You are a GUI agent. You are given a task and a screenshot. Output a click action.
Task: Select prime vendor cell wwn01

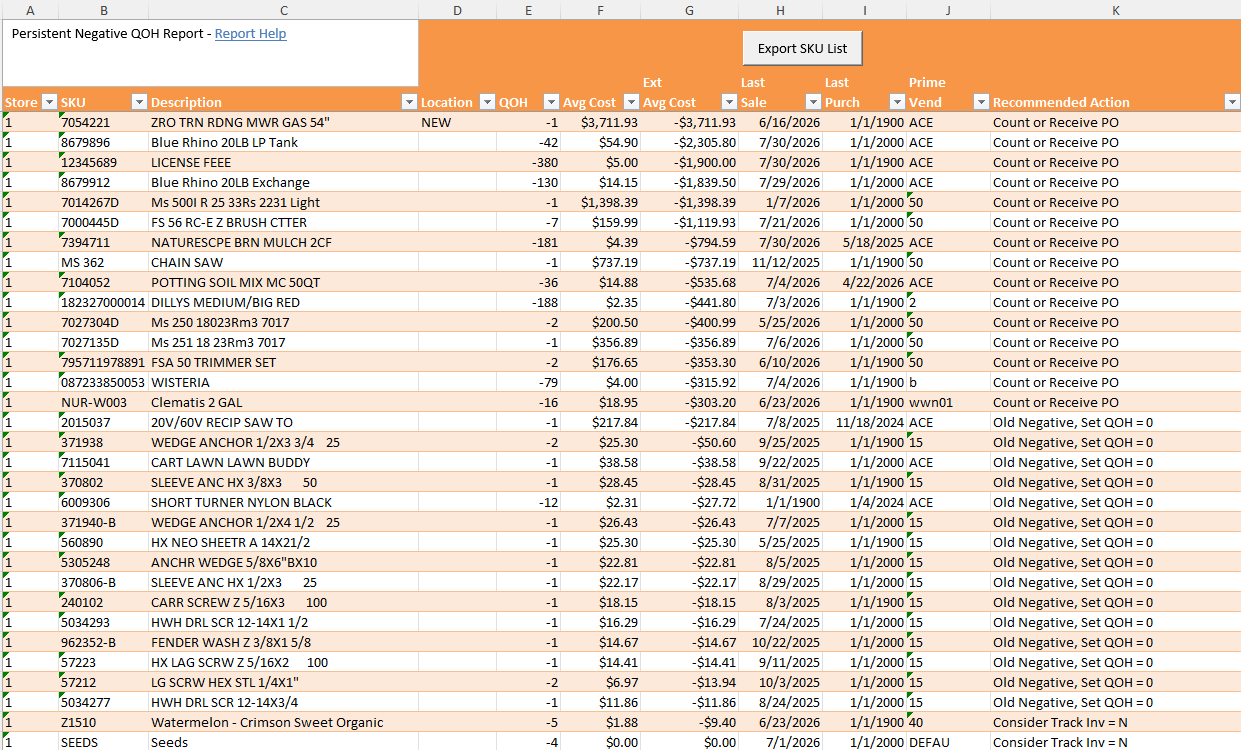[x=948, y=402]
